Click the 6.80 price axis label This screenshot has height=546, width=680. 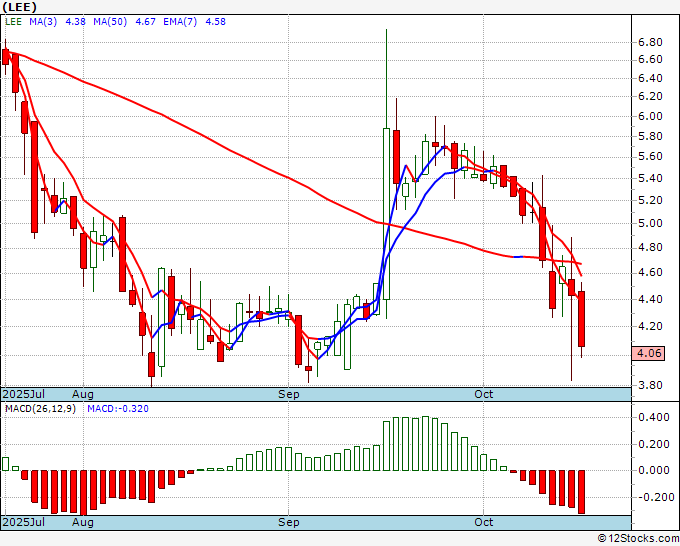(x=650, y=43)
